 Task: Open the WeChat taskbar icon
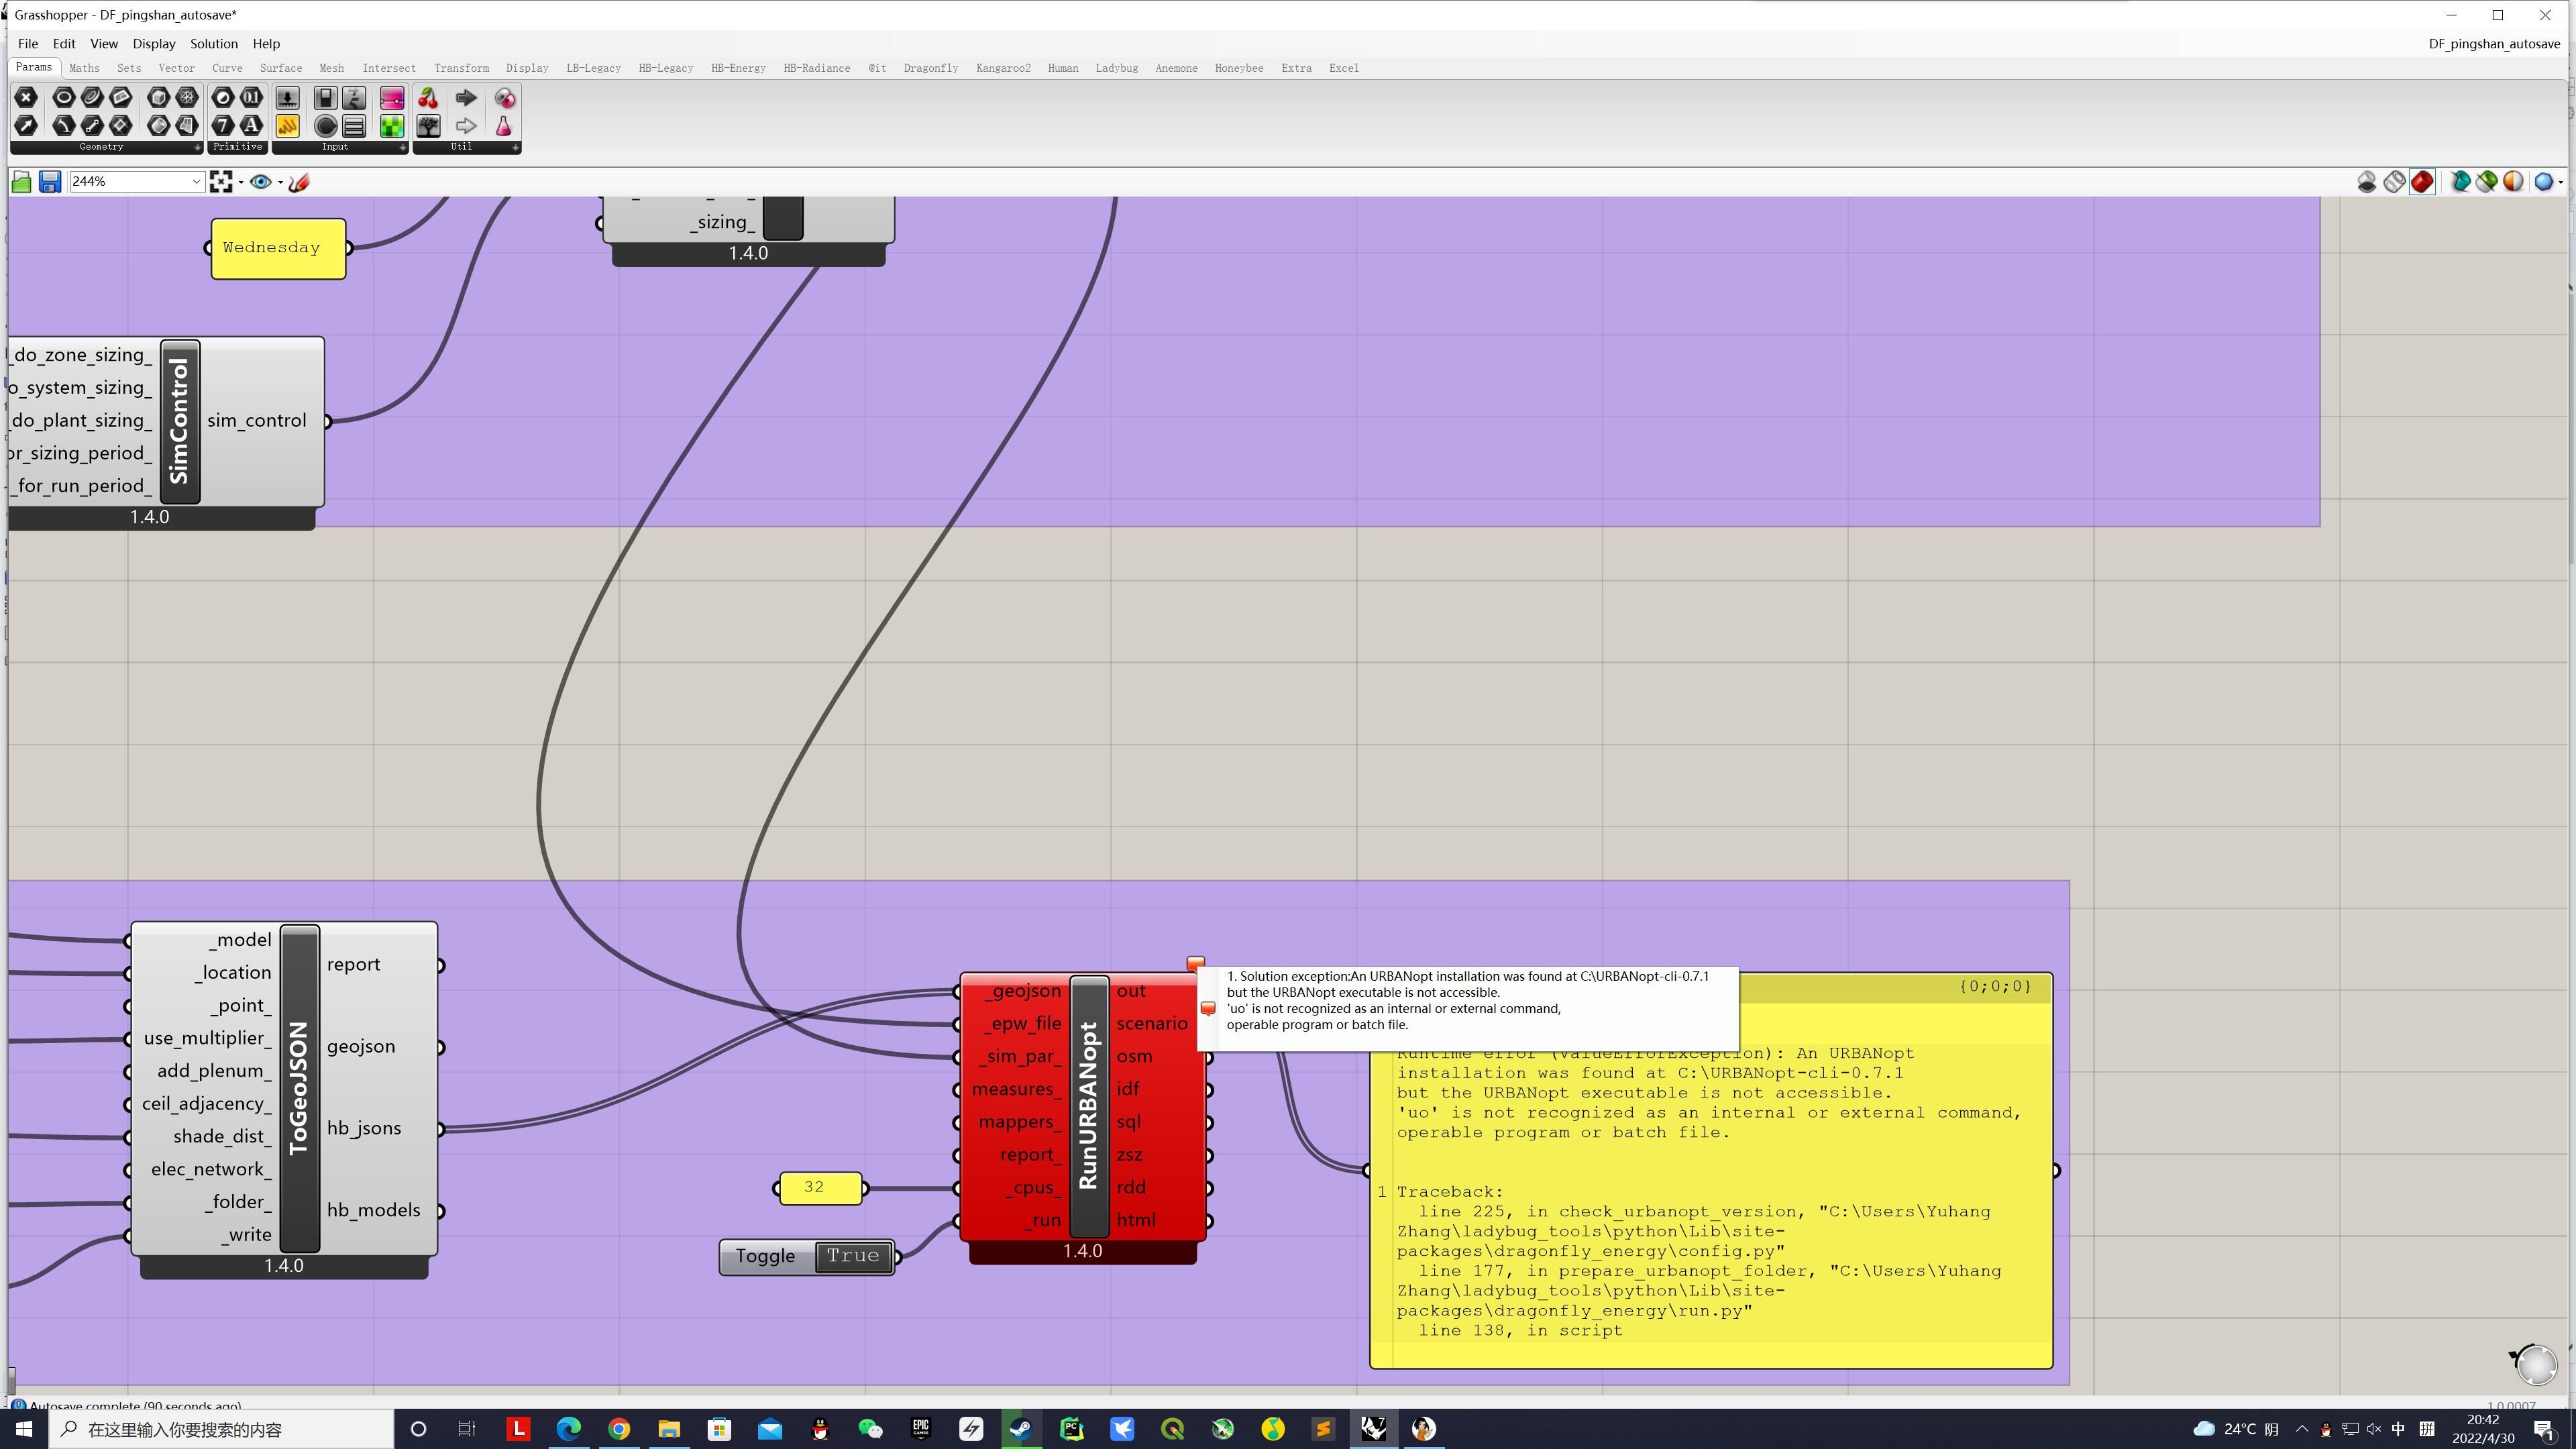[870, 1429]
